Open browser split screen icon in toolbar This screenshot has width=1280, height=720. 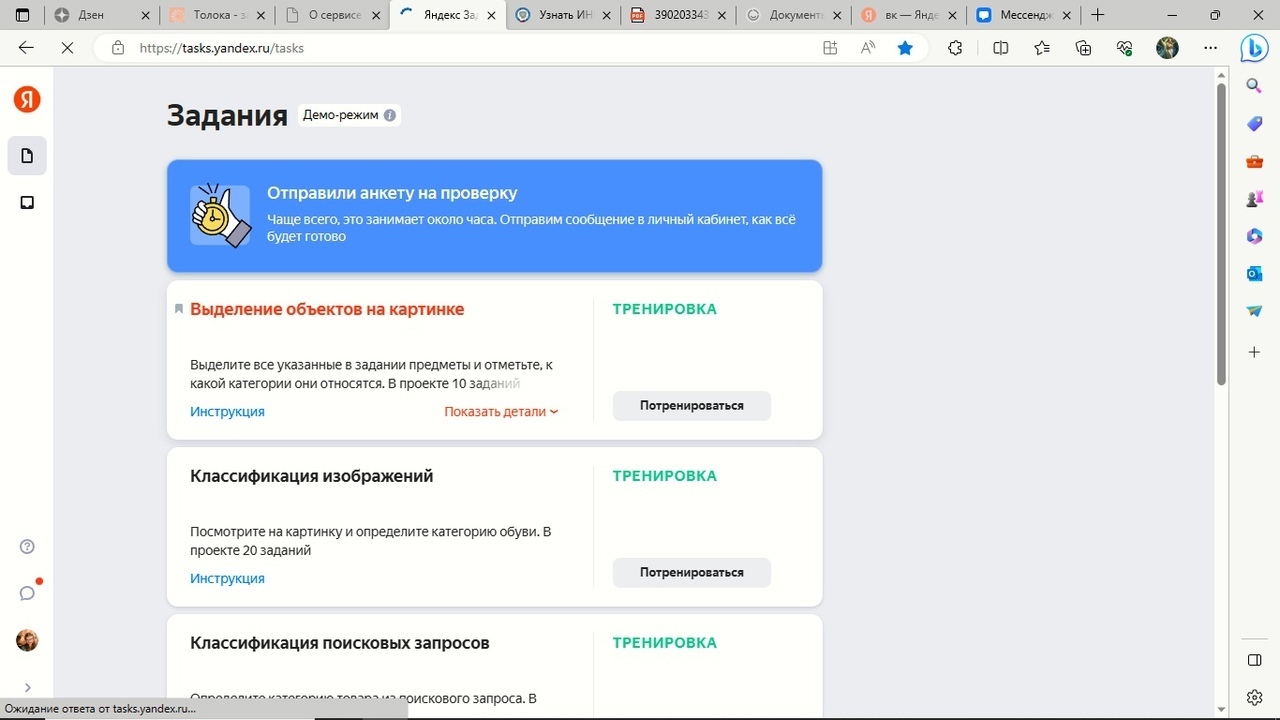coord(1000,47)
